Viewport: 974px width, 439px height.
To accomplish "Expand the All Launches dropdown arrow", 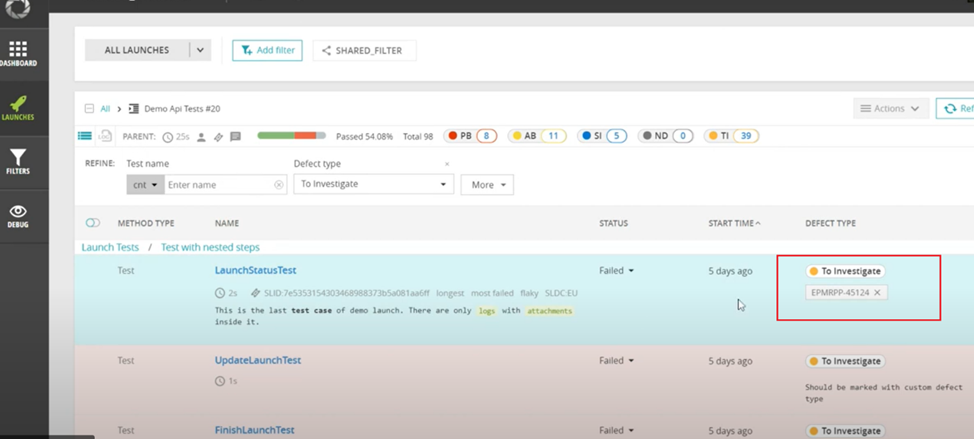I will coord(200,50).
